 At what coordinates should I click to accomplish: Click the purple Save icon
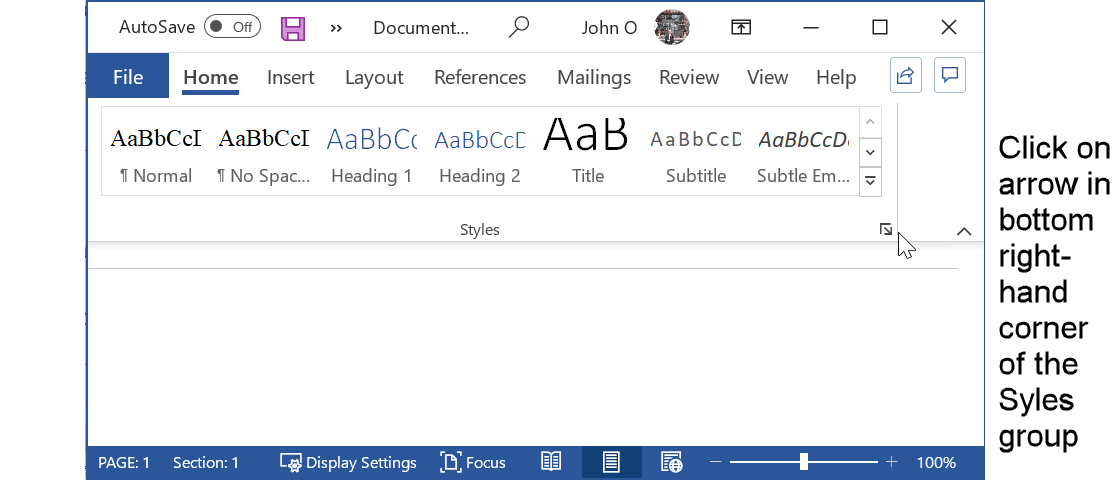click(x=293, y=28)
